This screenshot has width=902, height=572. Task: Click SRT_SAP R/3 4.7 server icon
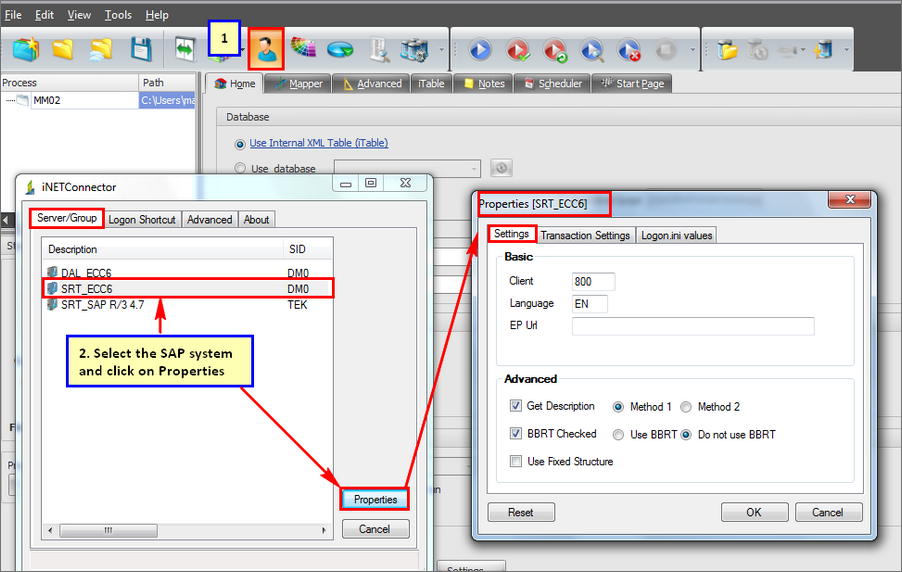point(52,304)
